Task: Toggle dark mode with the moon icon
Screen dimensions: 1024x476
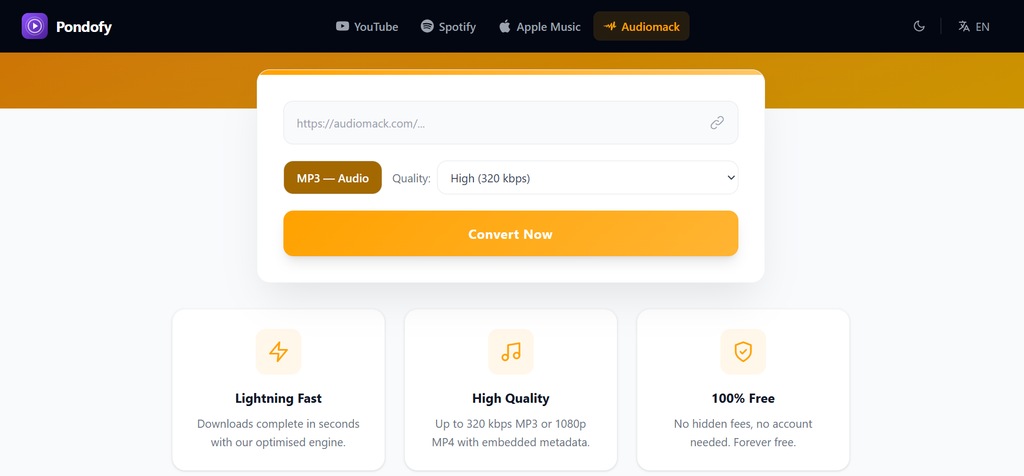Action: coord(919,26)
